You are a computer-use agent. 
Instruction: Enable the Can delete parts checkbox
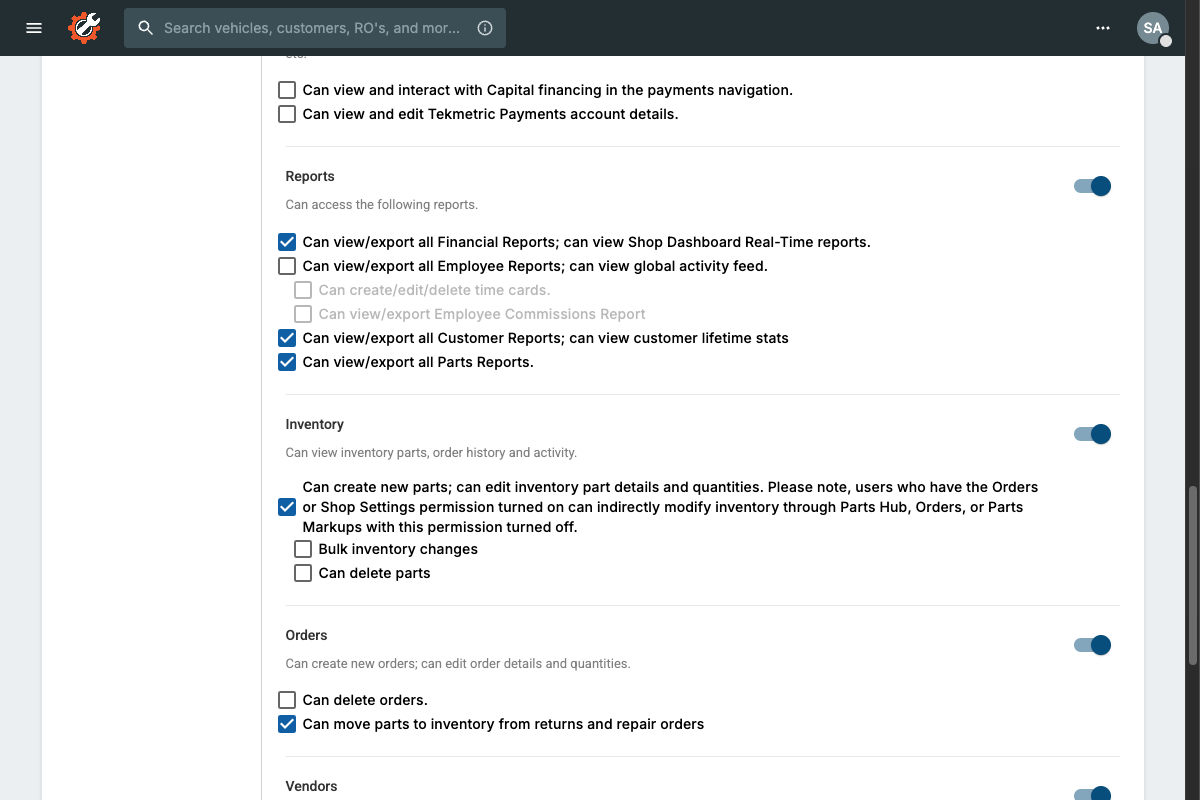click(303, 573)
